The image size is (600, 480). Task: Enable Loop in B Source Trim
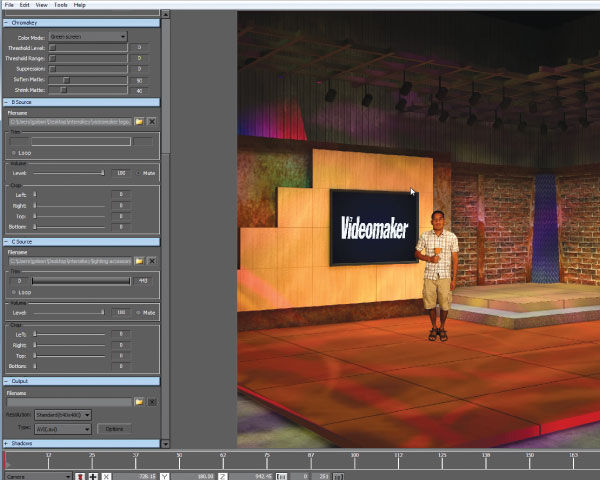coord(14,153)
